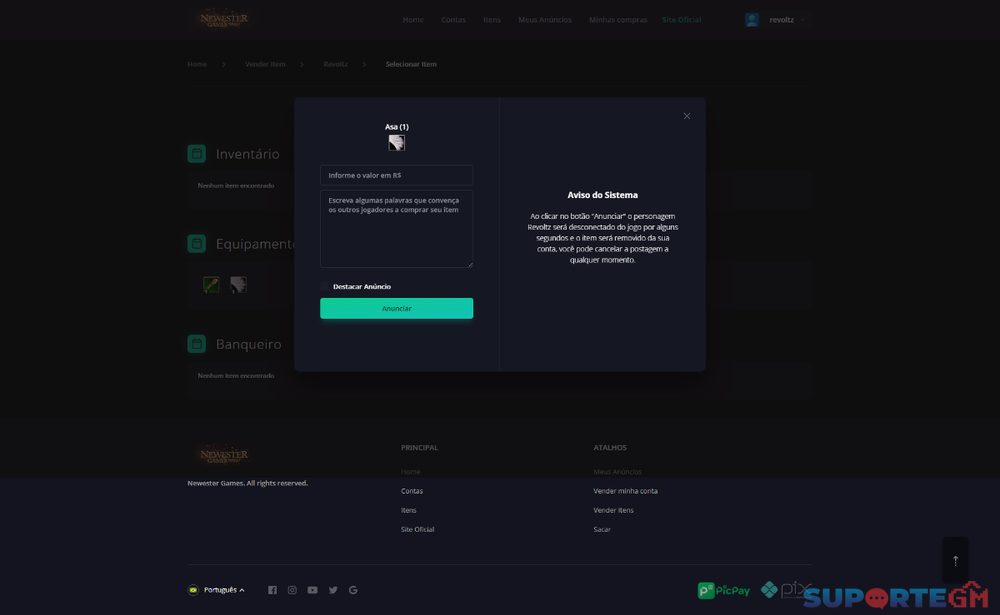Open the YouTube icon link

312,590
